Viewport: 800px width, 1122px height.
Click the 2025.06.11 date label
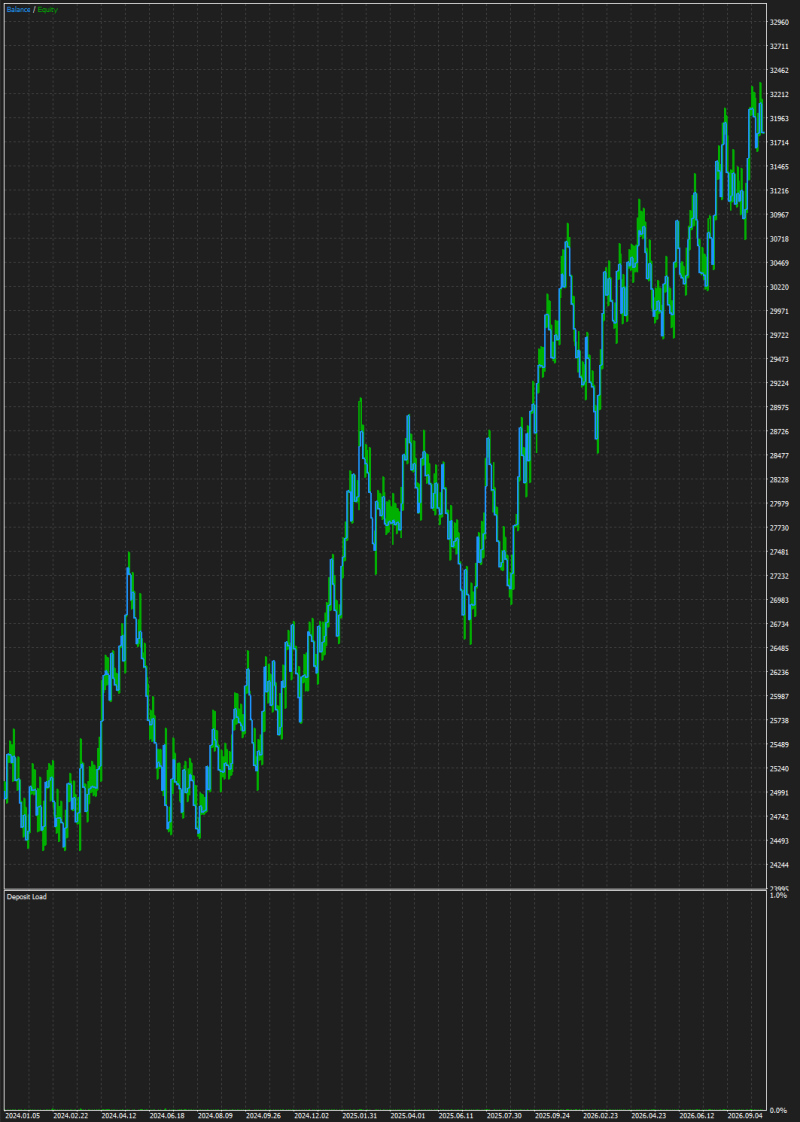point(456,1116)
